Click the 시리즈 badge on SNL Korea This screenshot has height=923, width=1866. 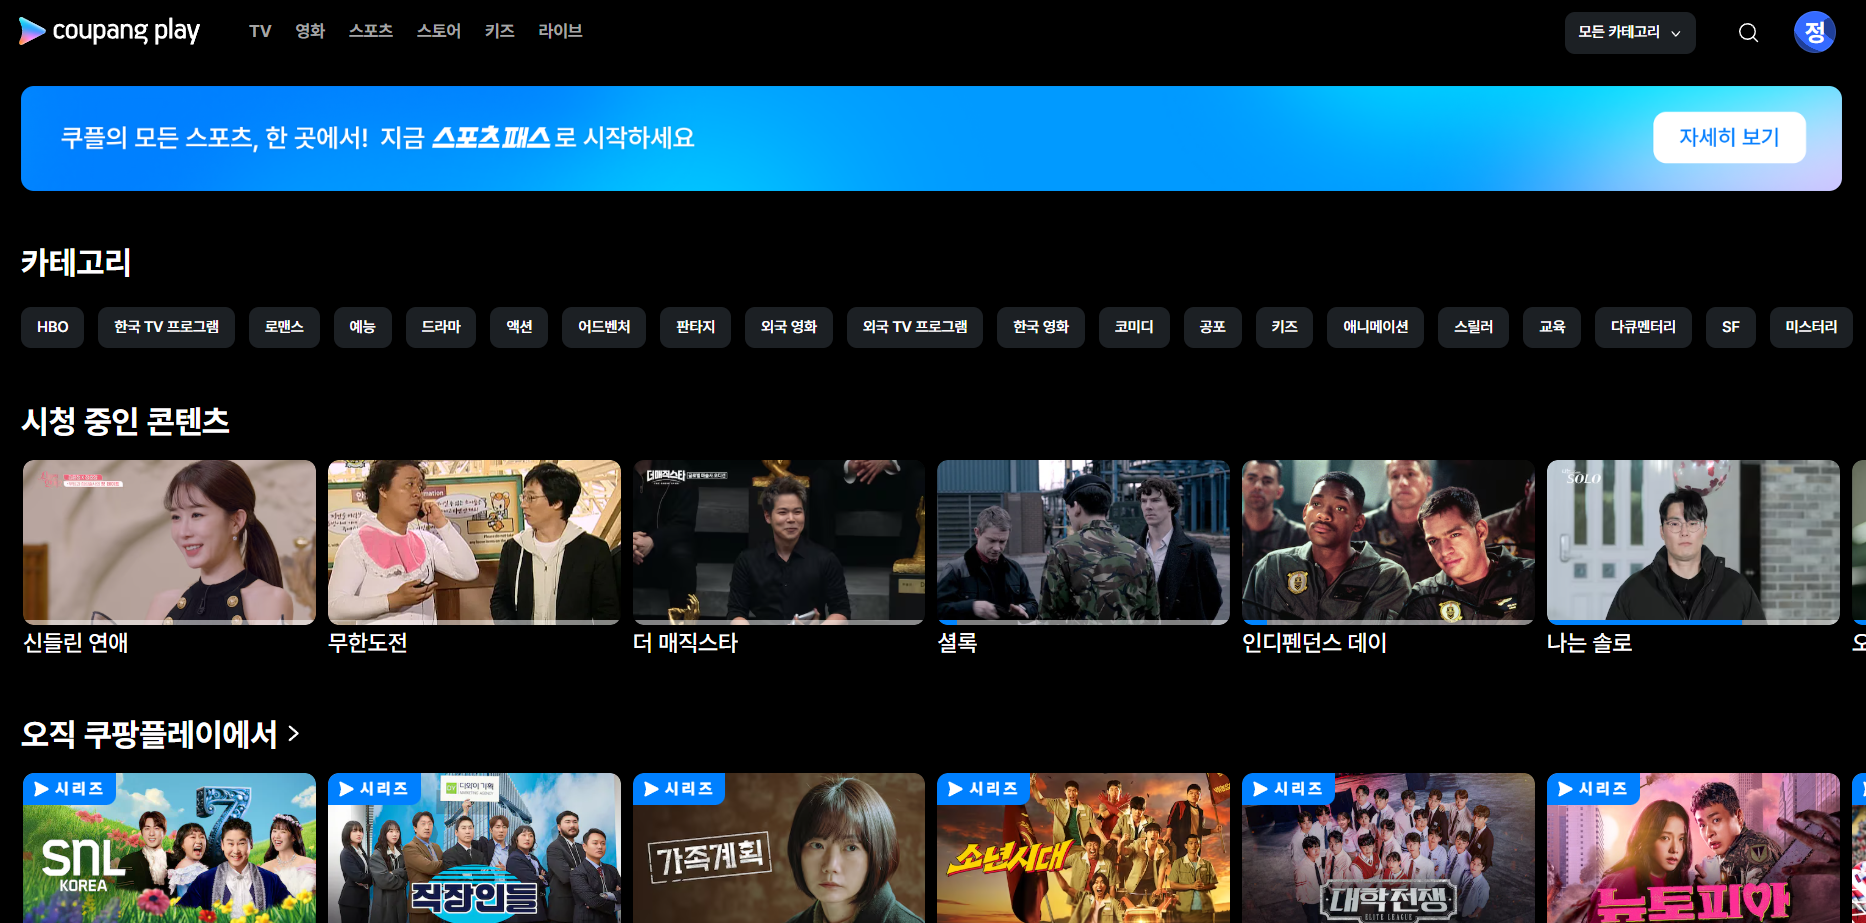pos(69,789)
